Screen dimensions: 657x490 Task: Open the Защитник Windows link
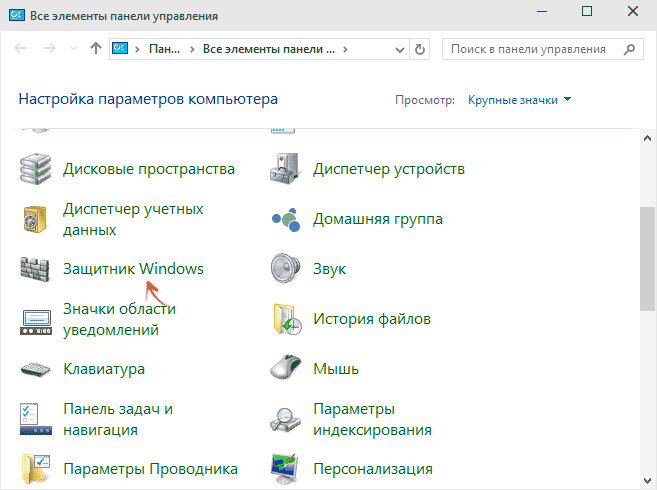tap(133, 269)
